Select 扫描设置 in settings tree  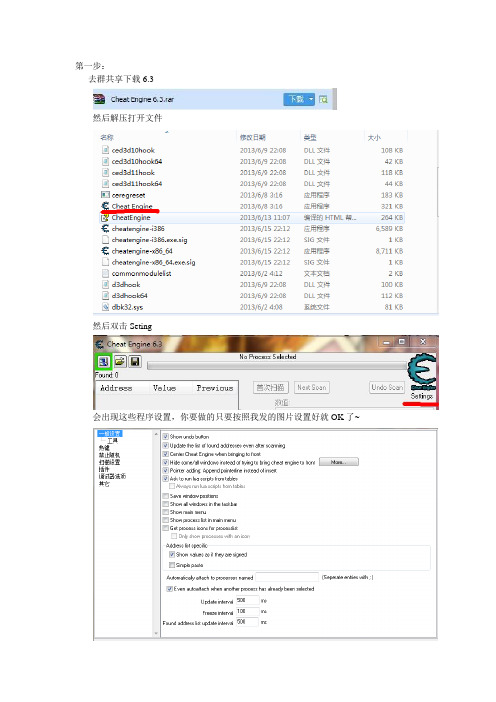point(109,462)
